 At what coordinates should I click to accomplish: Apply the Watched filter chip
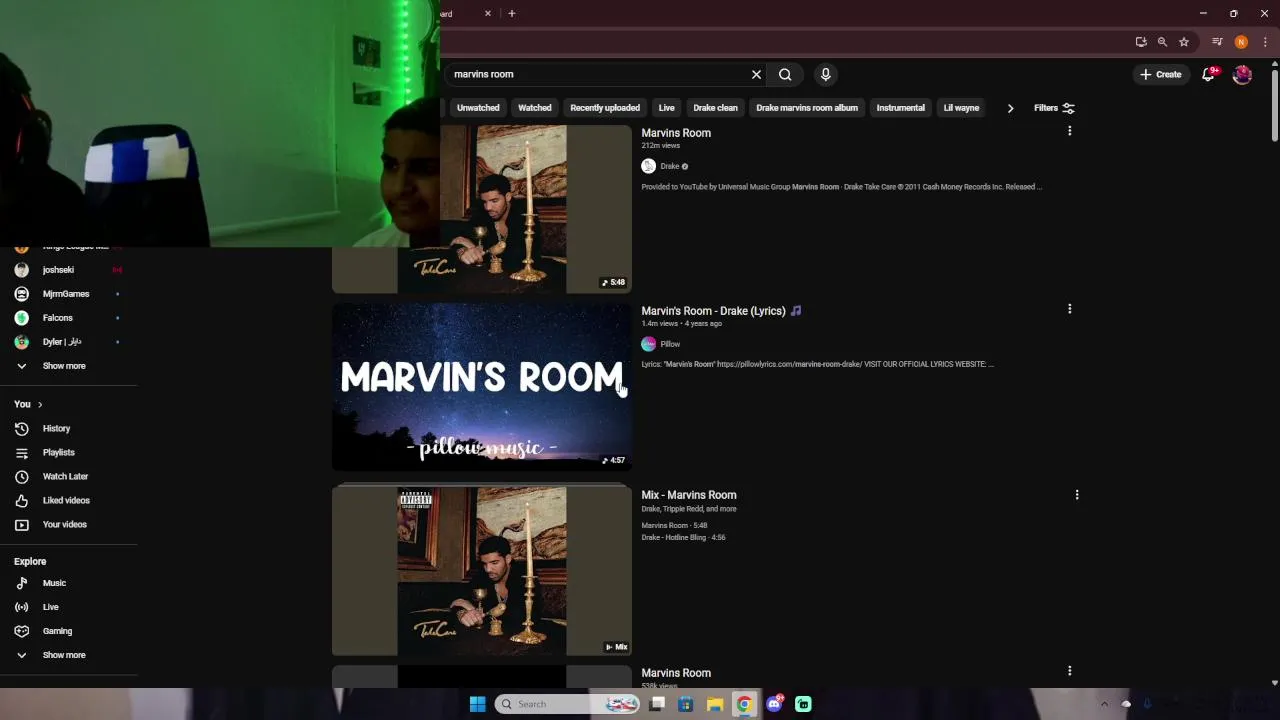point(534,108)
